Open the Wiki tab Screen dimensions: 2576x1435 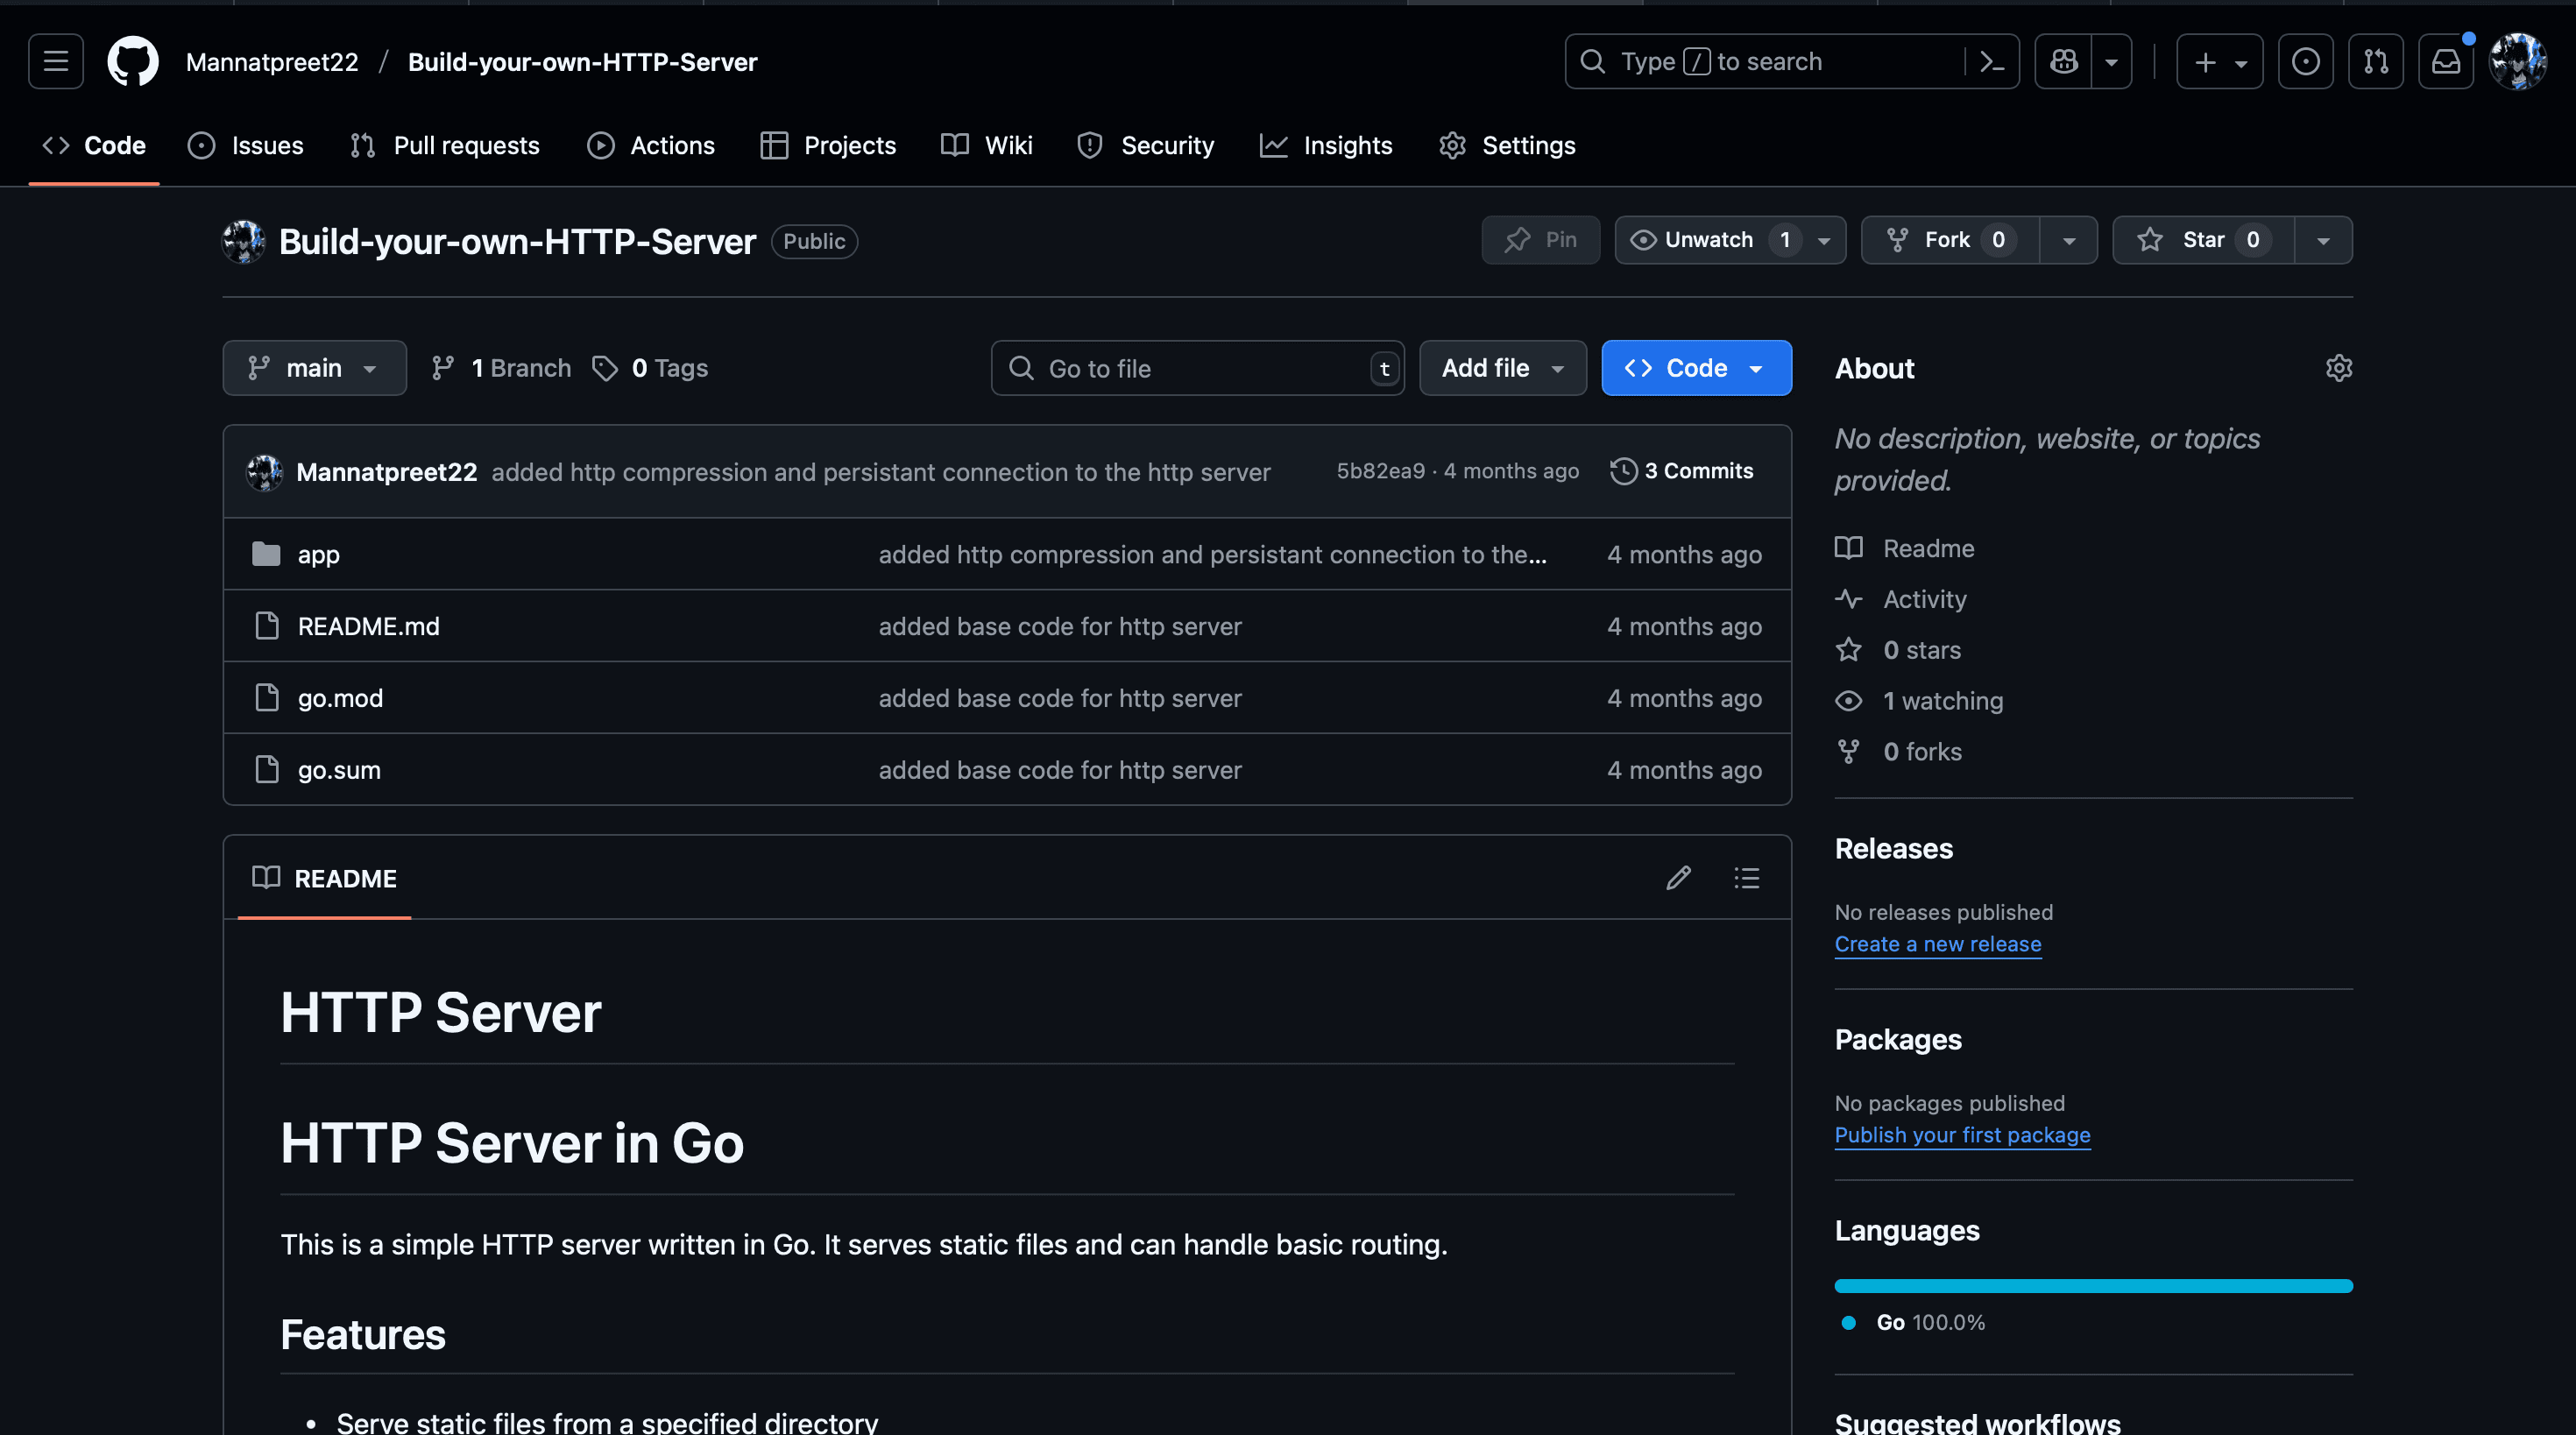[987, 146]
